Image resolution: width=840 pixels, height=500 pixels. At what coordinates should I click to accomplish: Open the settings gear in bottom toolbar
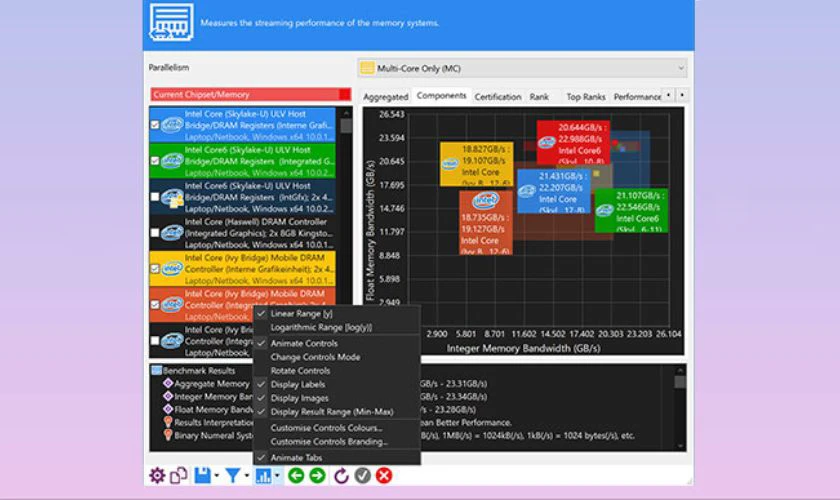(x=157, y=475)
